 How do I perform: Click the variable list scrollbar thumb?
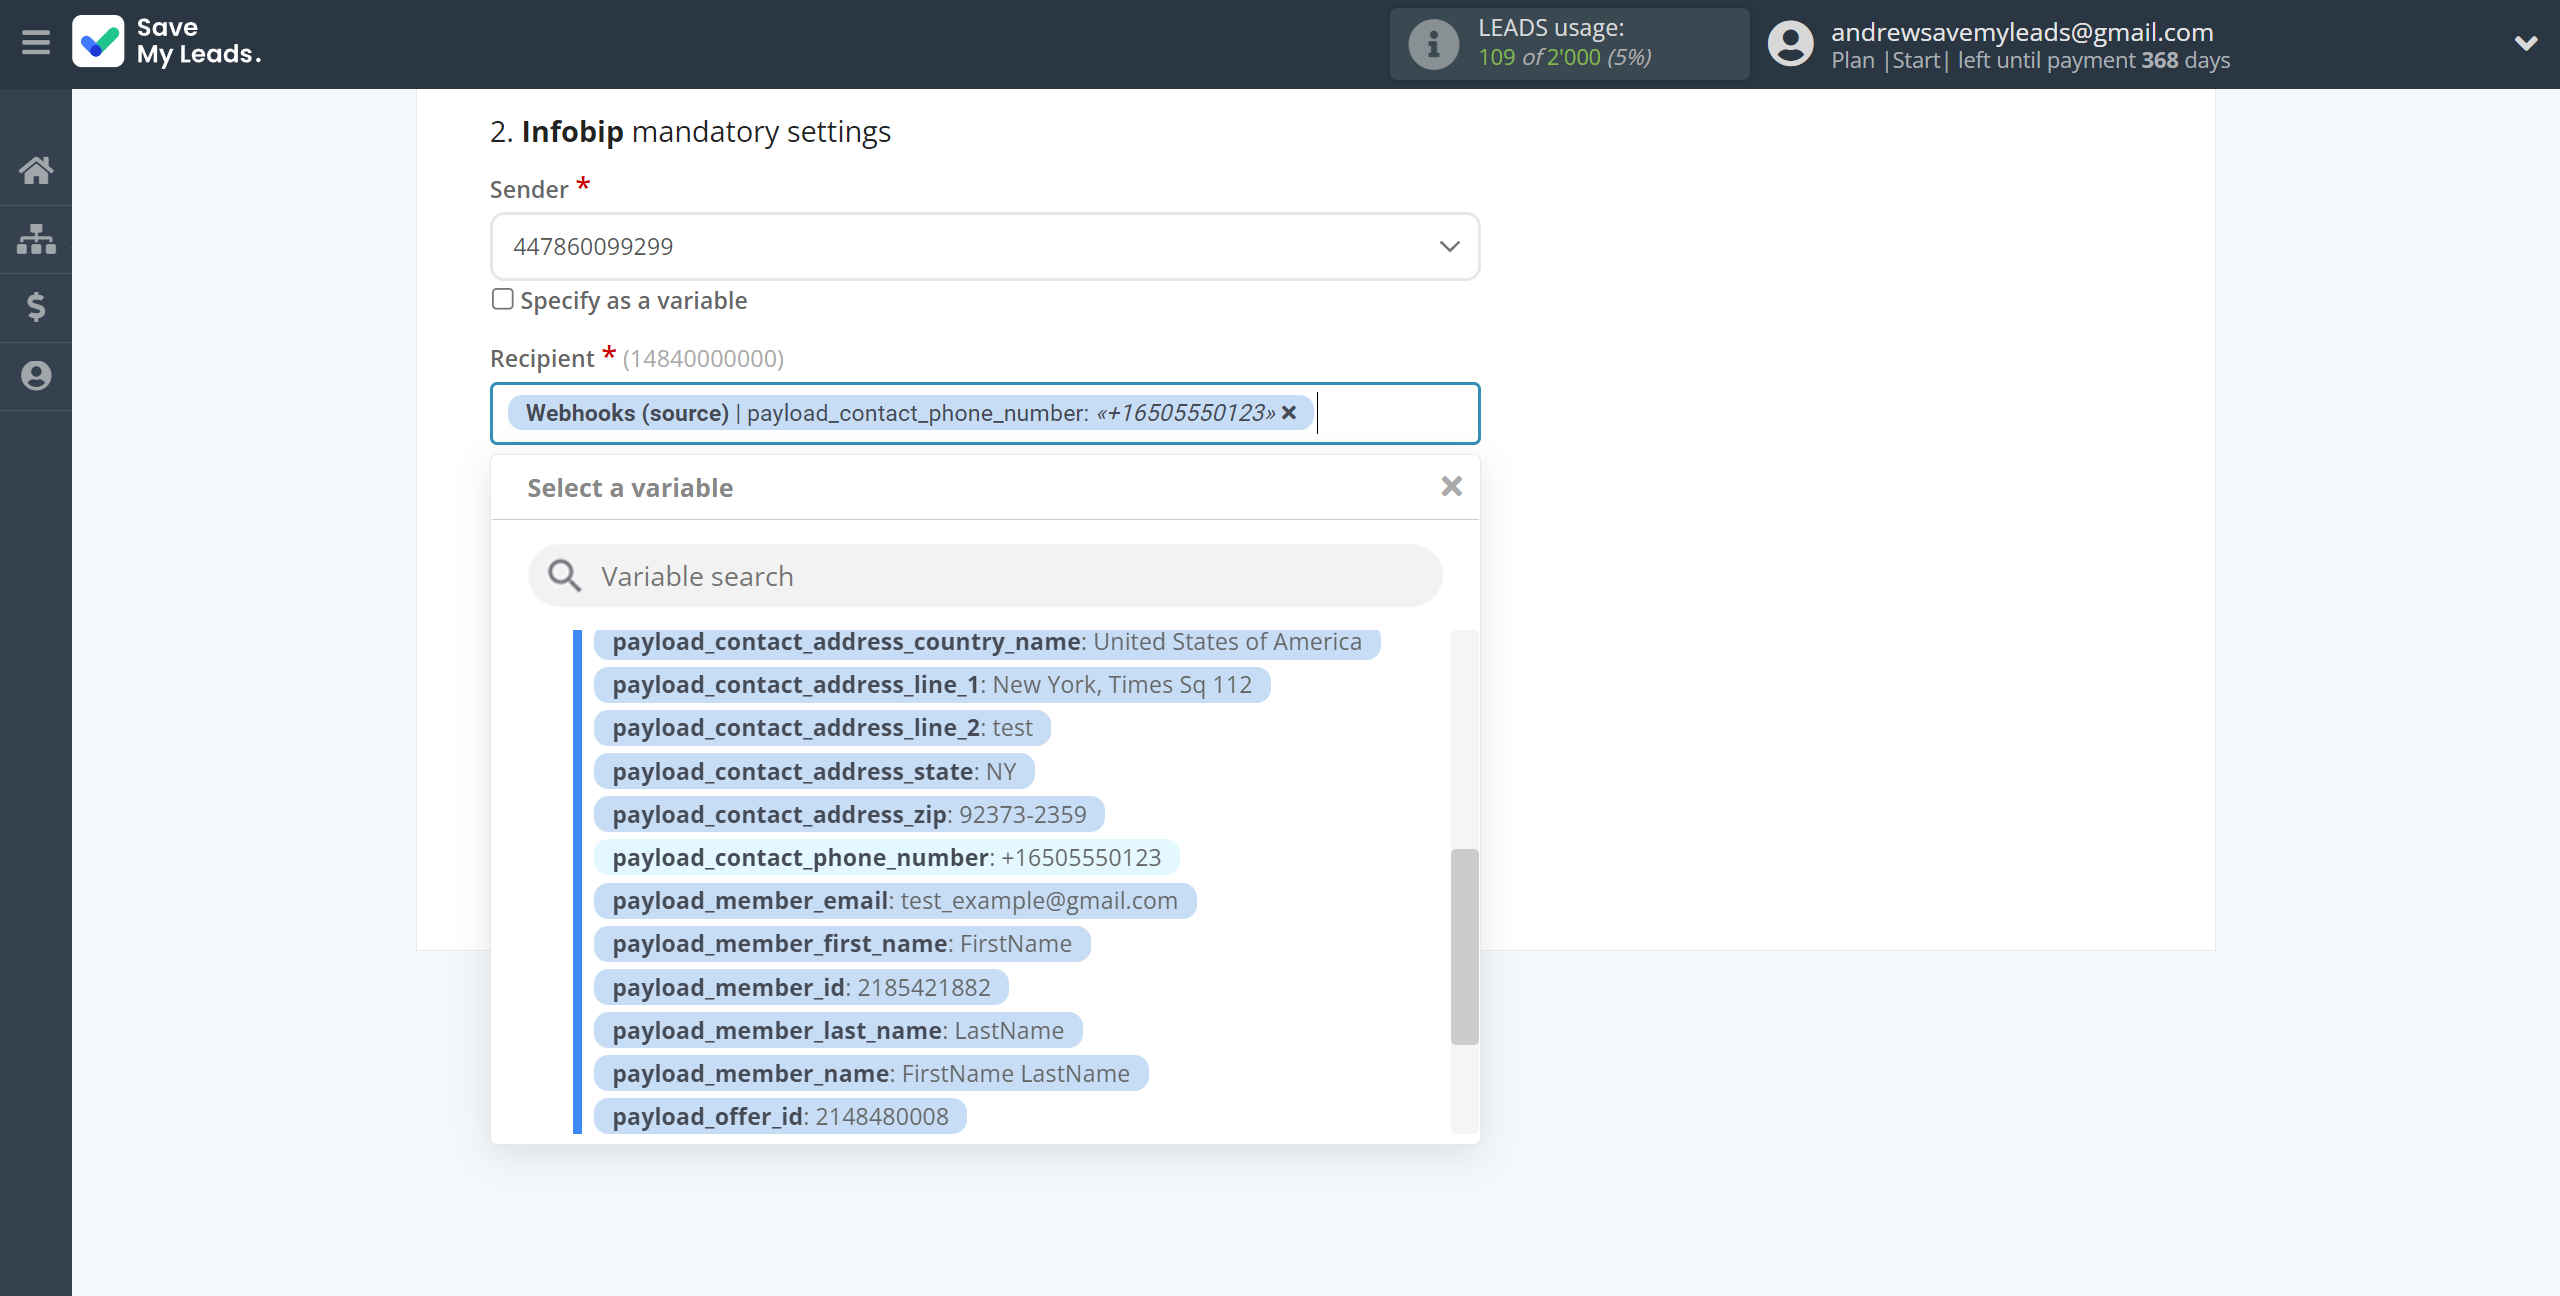(x=1464, y=946)
